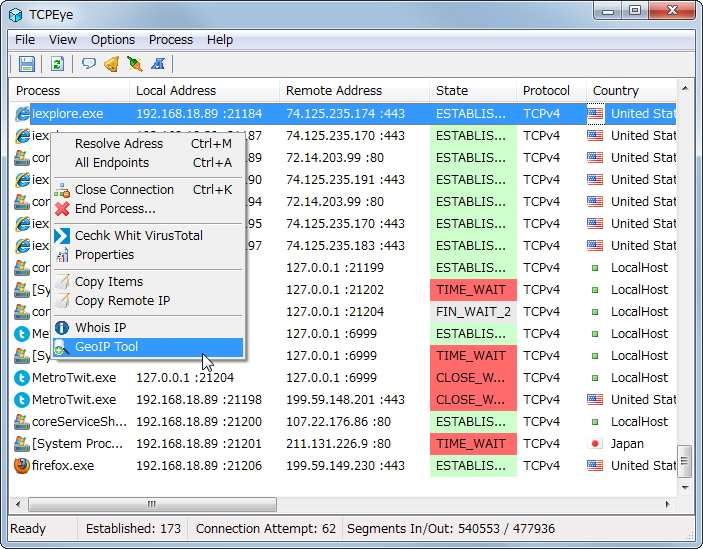This screenshot has width=703, height=549.
Task: Click the Whois IP info icon
Action: click(62, 328)
